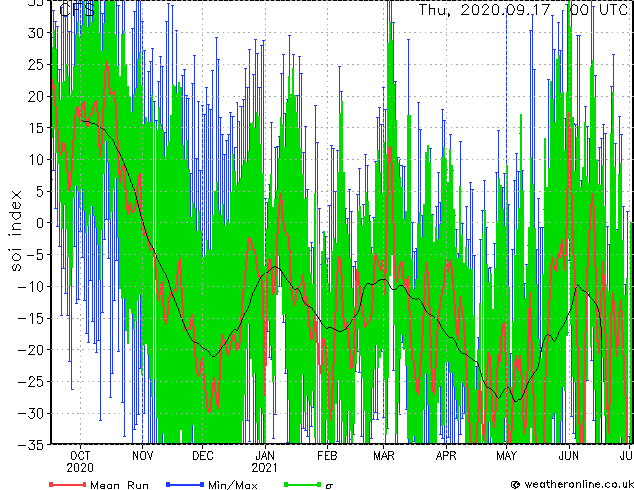Click the y-axis value 10
634x490 pixels.
click(x=35, y=160)
